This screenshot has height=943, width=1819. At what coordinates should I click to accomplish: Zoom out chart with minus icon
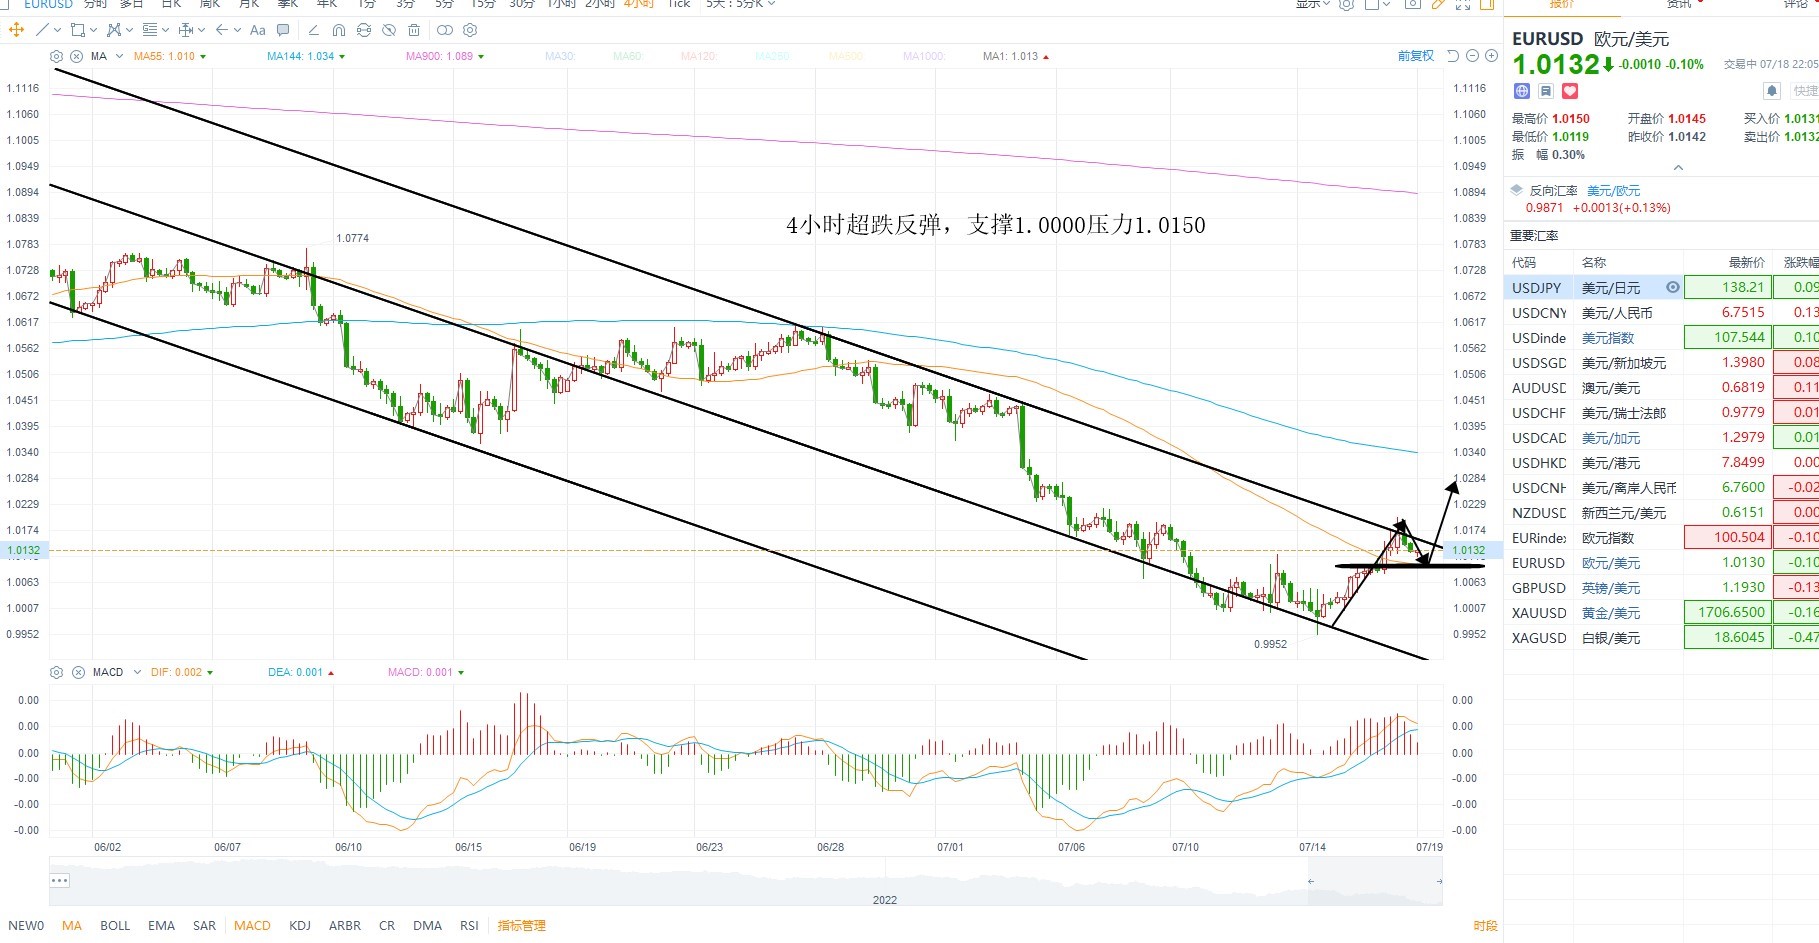point(1472,56)
